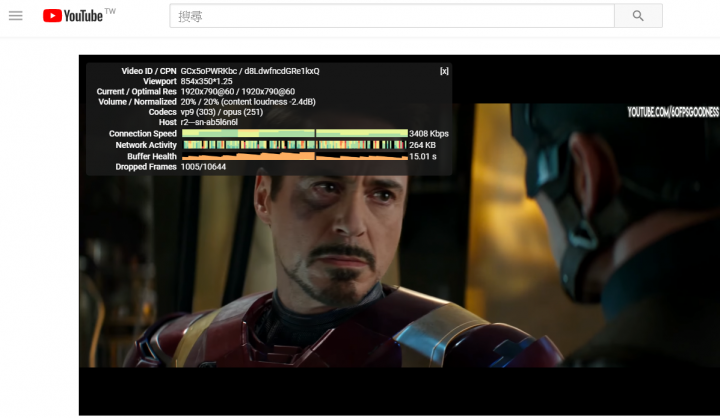Click the Buffer Health graph bar
The height and width of the screenshot is (418, 720).
[x=294, y=156]
